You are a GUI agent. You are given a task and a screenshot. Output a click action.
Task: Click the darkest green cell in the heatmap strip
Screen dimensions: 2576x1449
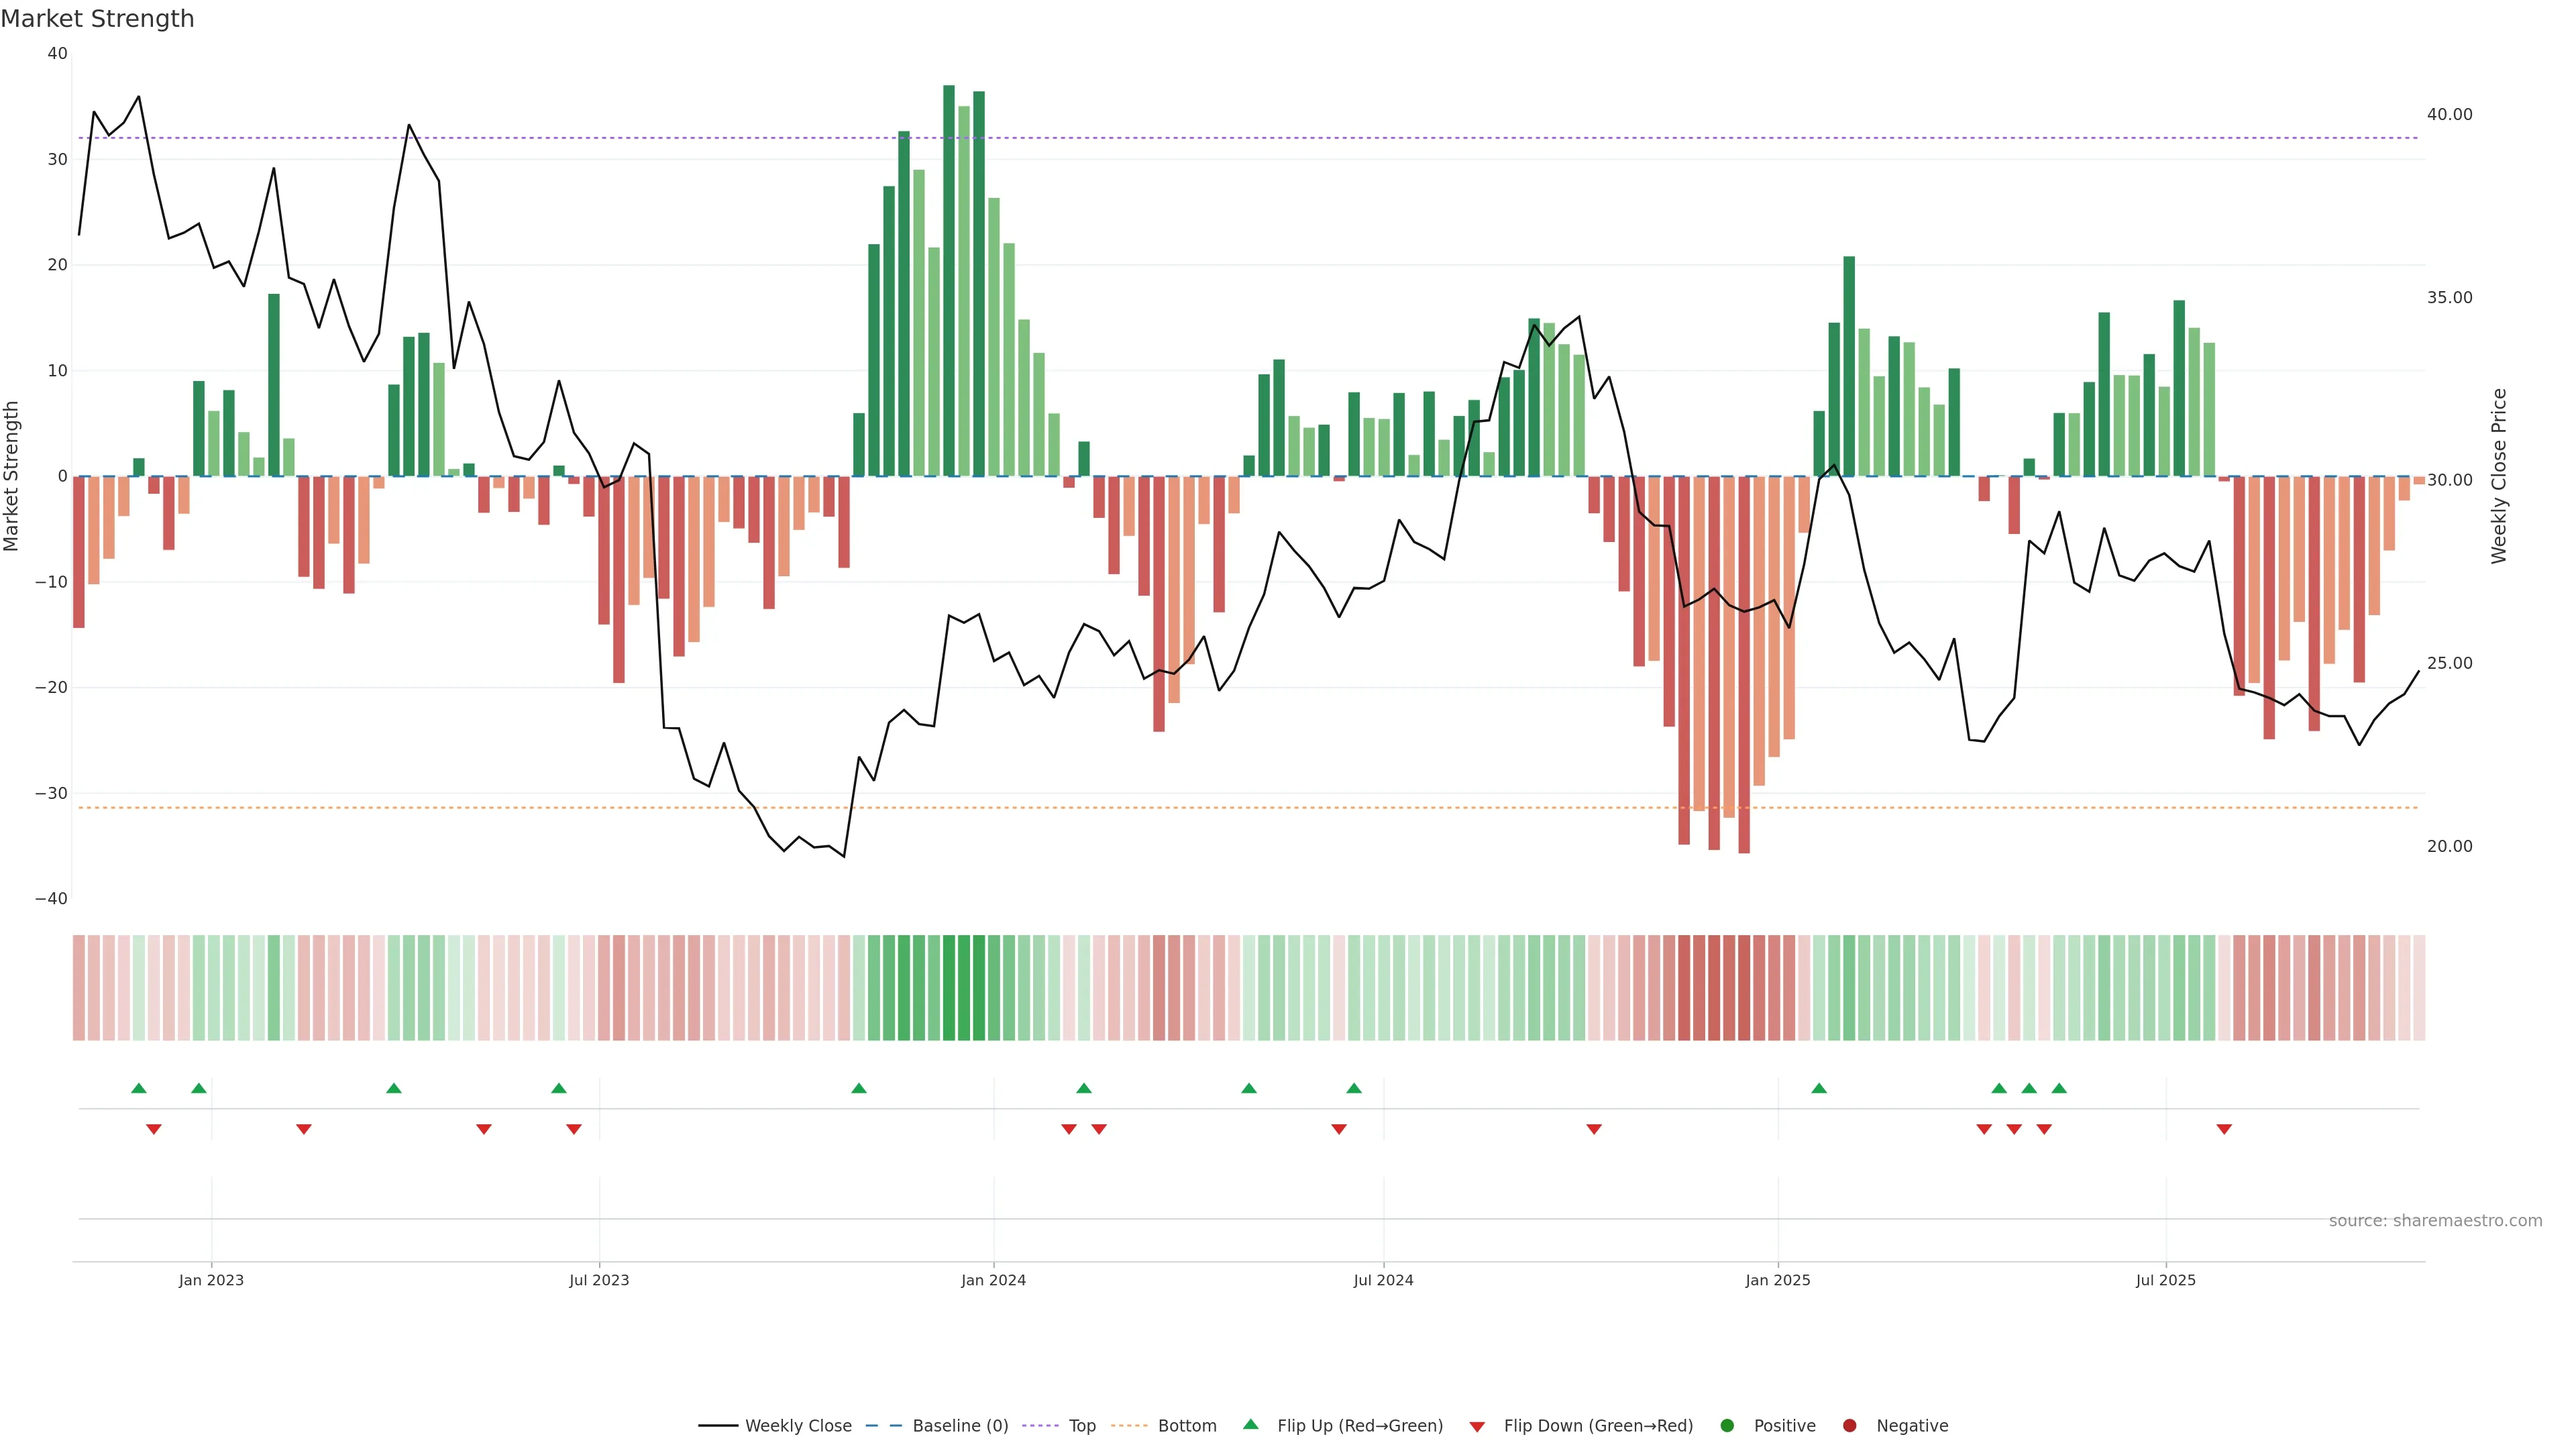[949, 988]
